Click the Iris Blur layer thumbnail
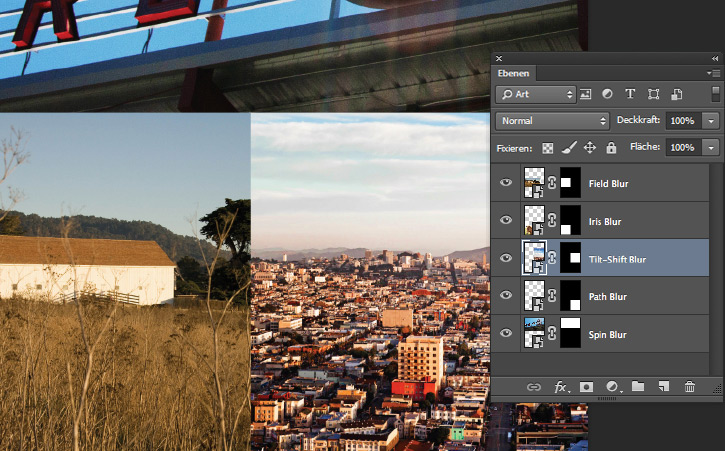 click(534, 220)
